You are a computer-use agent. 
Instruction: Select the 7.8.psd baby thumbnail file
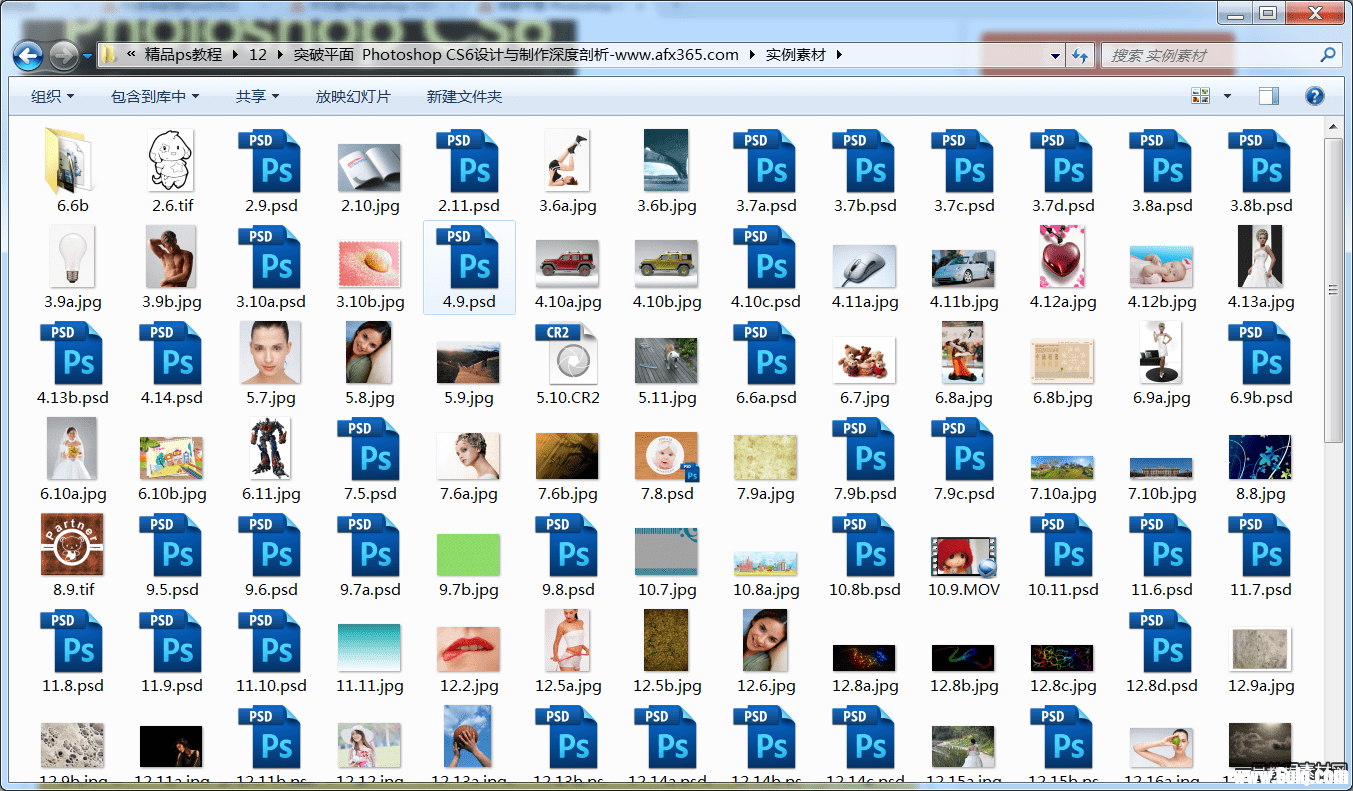[x=667, y=457]
